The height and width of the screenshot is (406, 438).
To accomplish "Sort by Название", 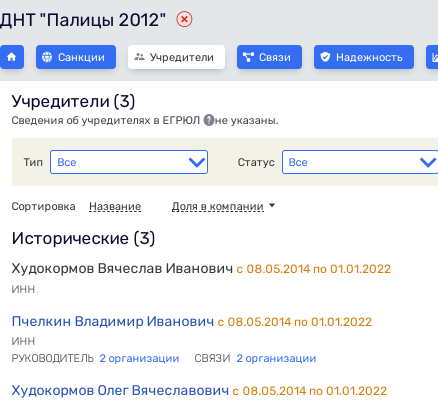I will (x=115, y=206).
